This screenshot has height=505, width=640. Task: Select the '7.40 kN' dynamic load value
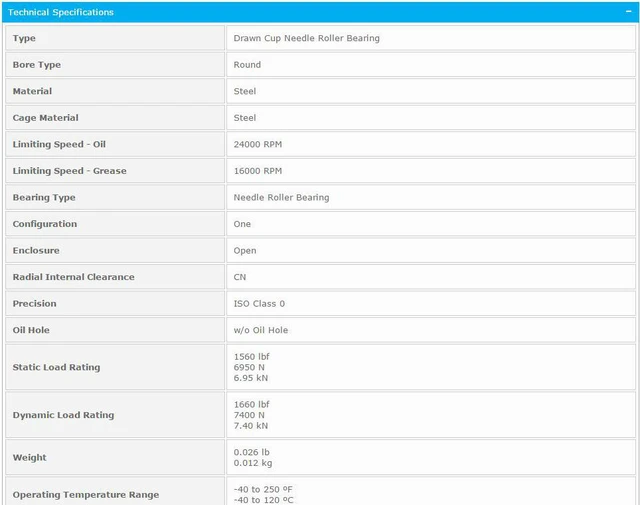click(x=251, y=425)
